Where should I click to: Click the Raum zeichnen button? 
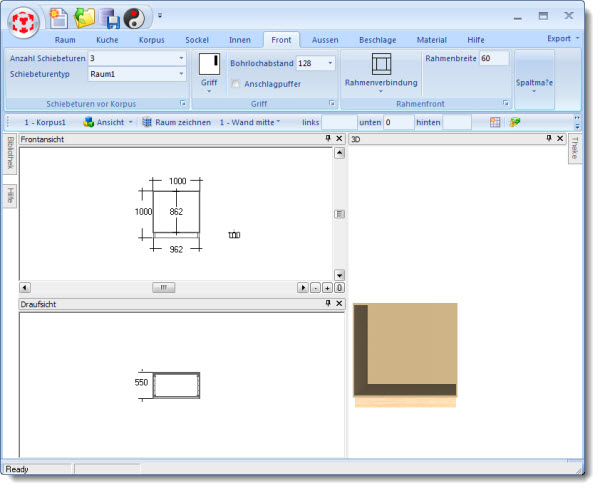(x=177, y=122)
